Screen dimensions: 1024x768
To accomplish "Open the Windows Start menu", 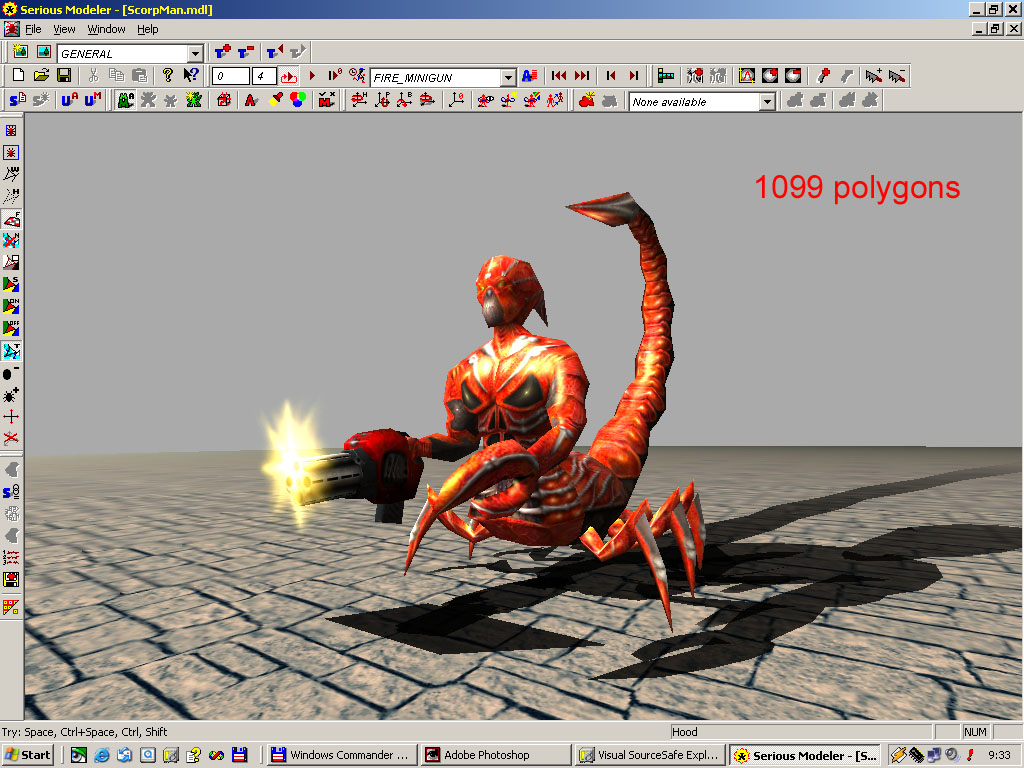I will (27, 755).
